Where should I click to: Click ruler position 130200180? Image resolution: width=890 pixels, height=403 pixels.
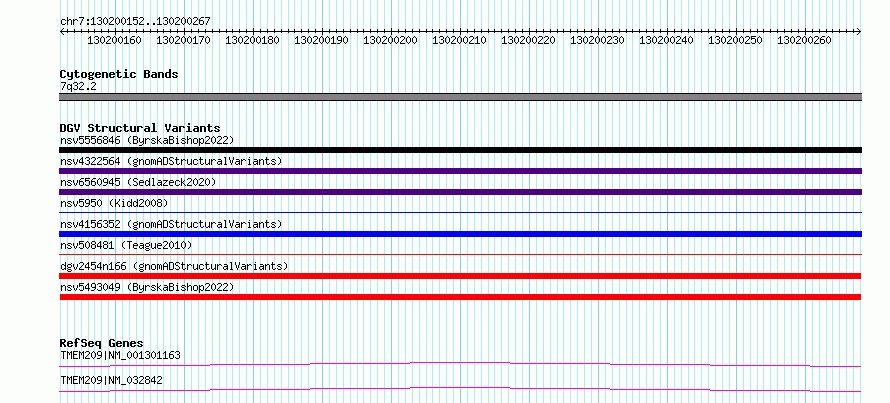[x=253, y=40]
